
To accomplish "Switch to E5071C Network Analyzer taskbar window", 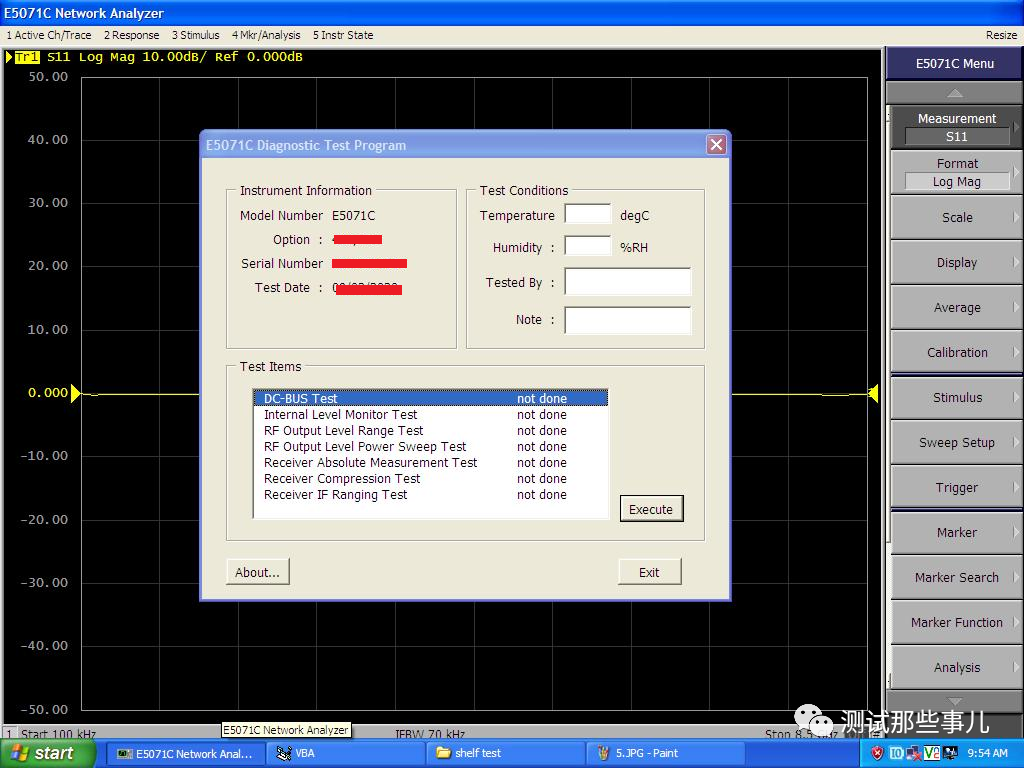I will click(185, 753).
